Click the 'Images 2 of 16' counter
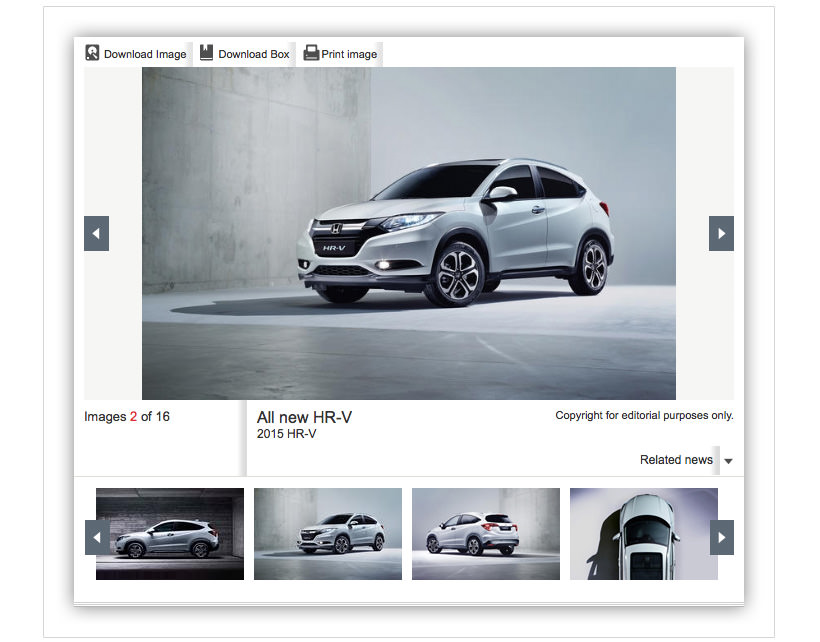Screen dimensions: 820x642 tap(127, 417)
